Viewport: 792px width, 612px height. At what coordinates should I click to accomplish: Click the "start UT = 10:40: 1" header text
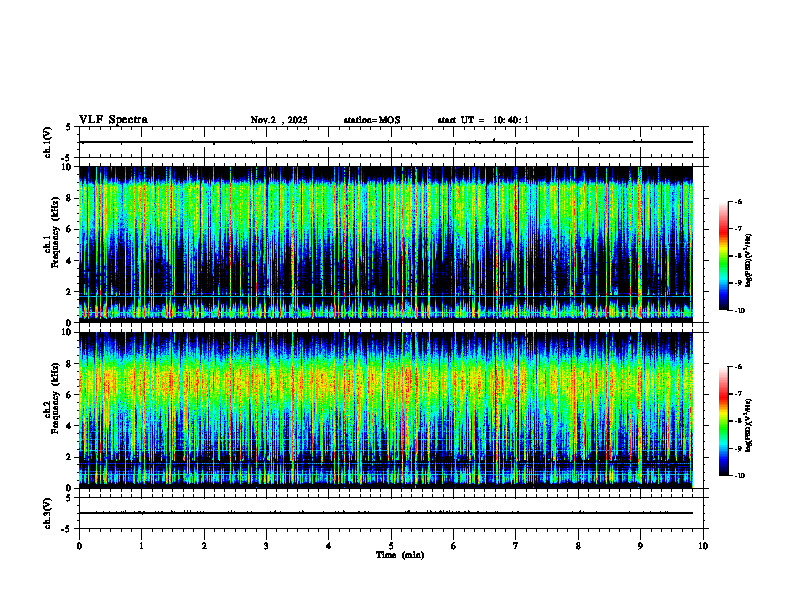[483, 120]
